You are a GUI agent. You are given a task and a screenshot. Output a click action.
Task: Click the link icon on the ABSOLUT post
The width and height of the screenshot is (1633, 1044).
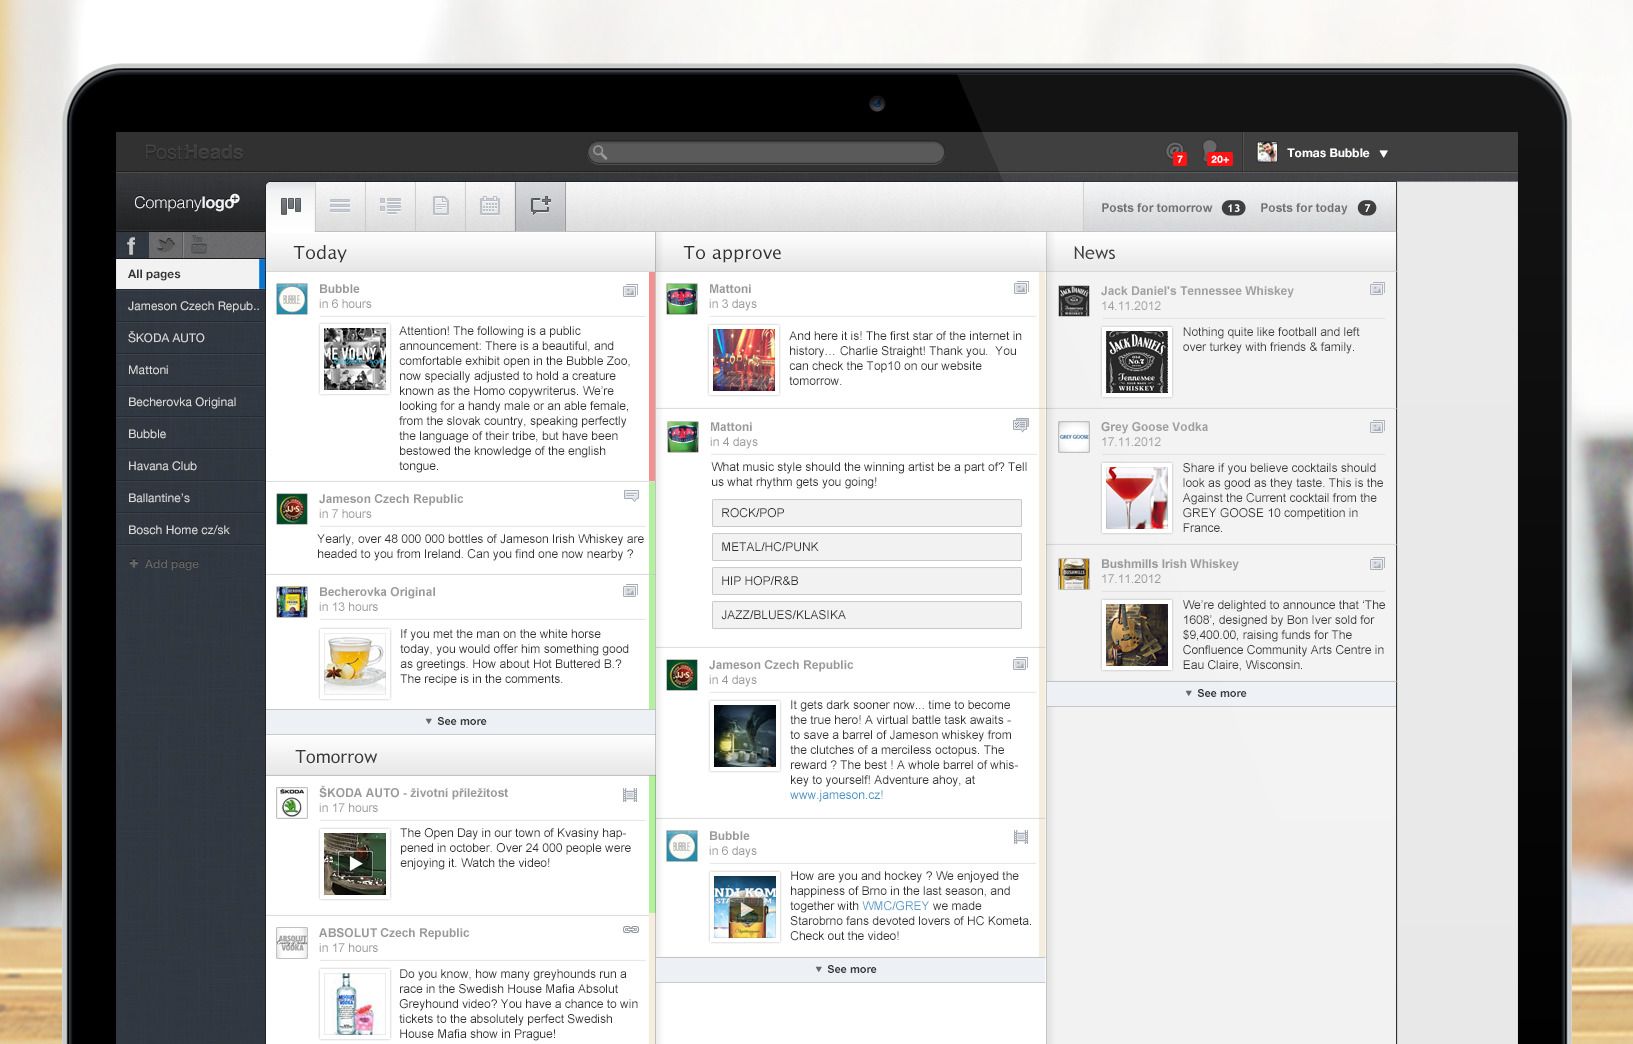click(x=631, y=930)
